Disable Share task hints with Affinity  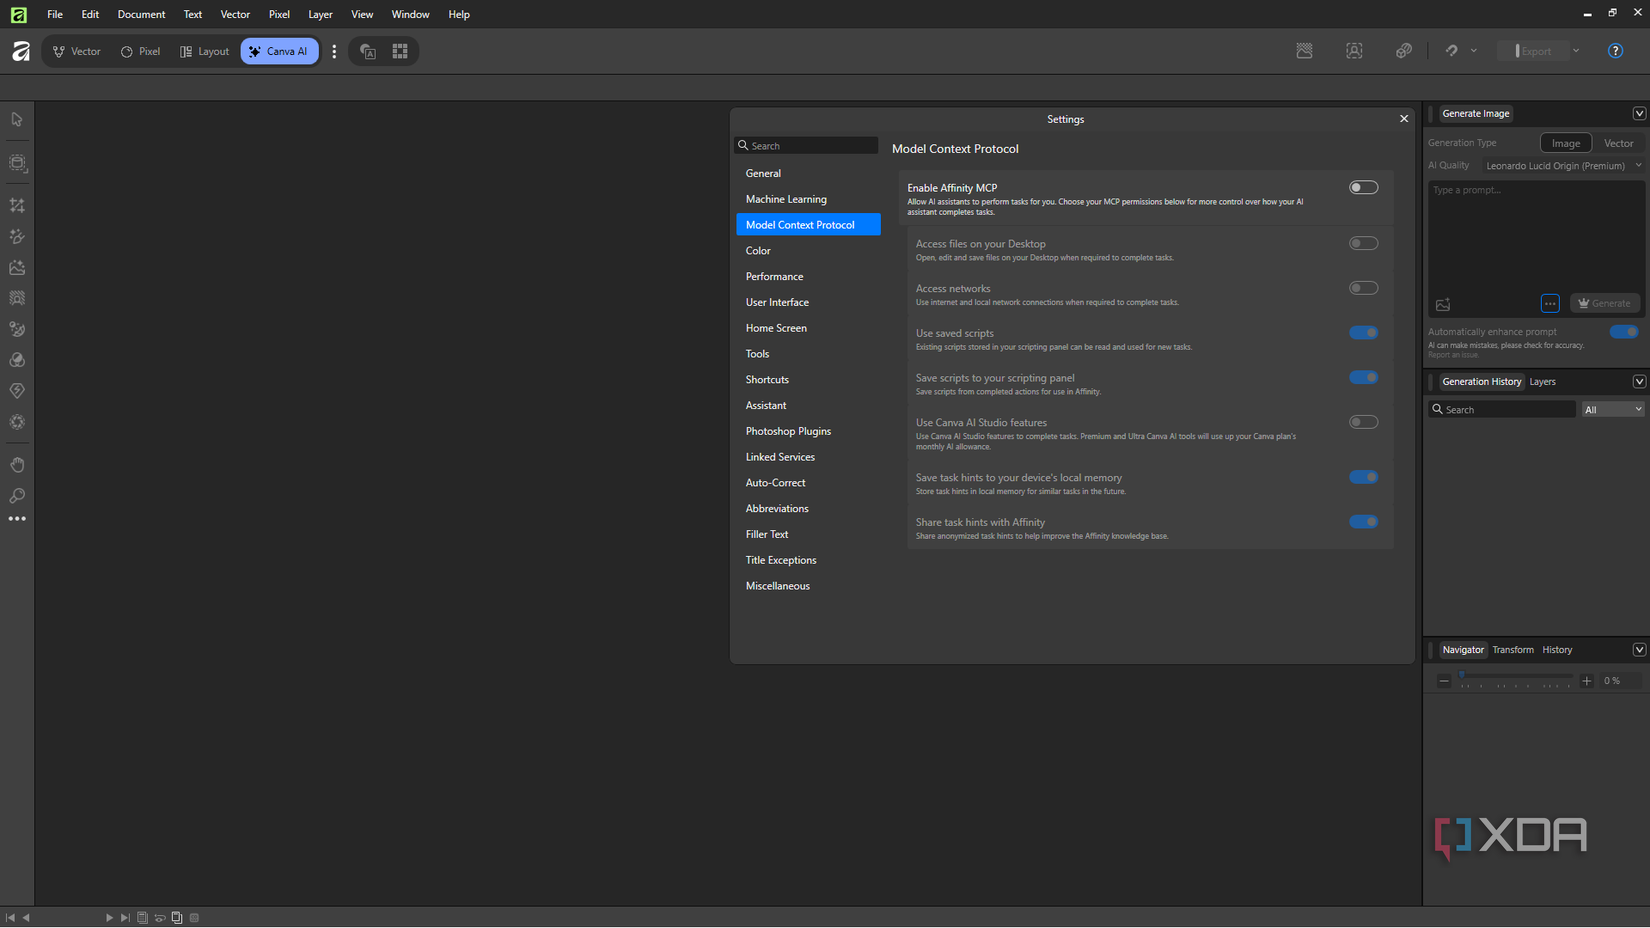1363,522
